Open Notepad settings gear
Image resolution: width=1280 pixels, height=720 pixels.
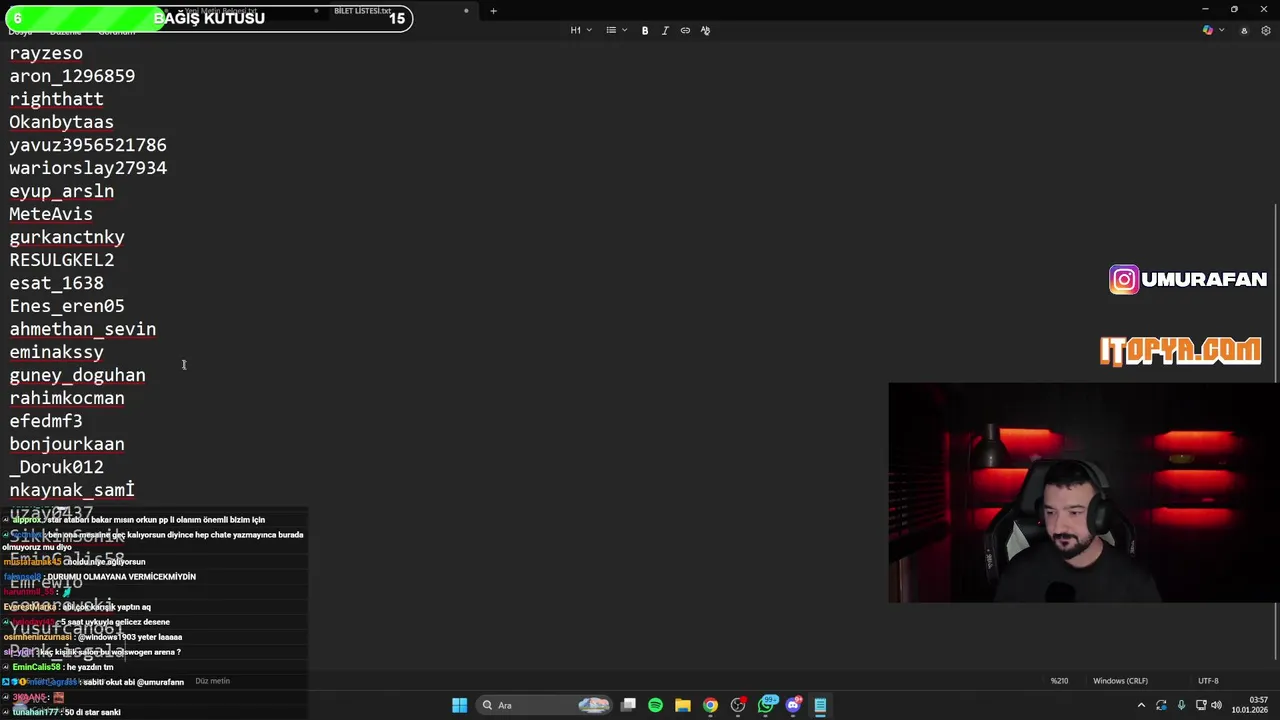click(1266, 30)
